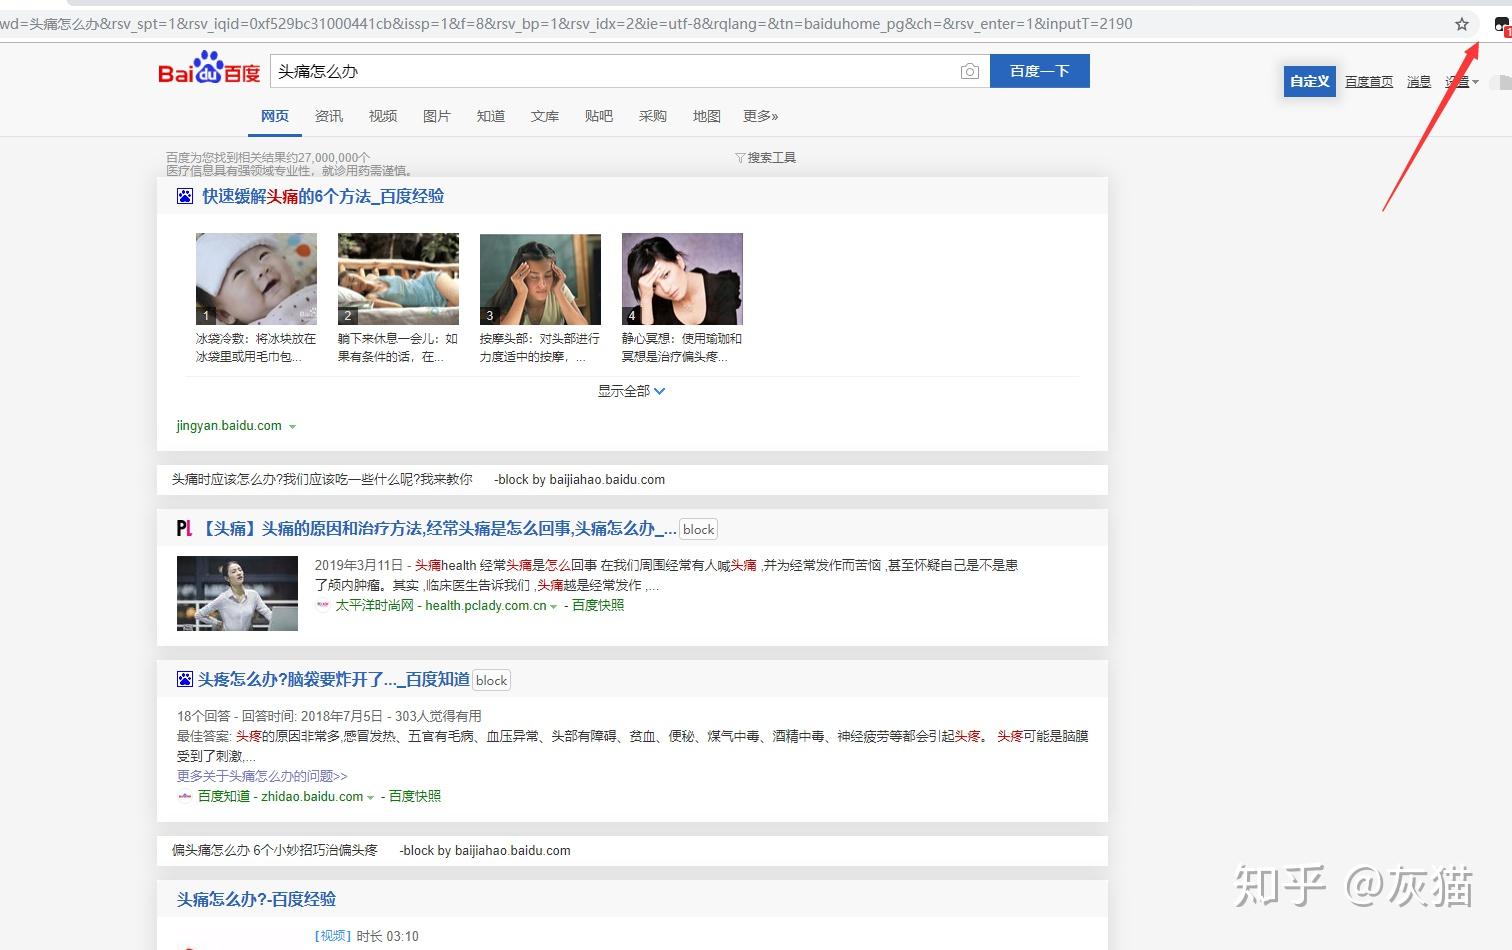This screenshot has width=1512, height=950.
Task: Click the camera image-search icon
Action: (969, 71)
